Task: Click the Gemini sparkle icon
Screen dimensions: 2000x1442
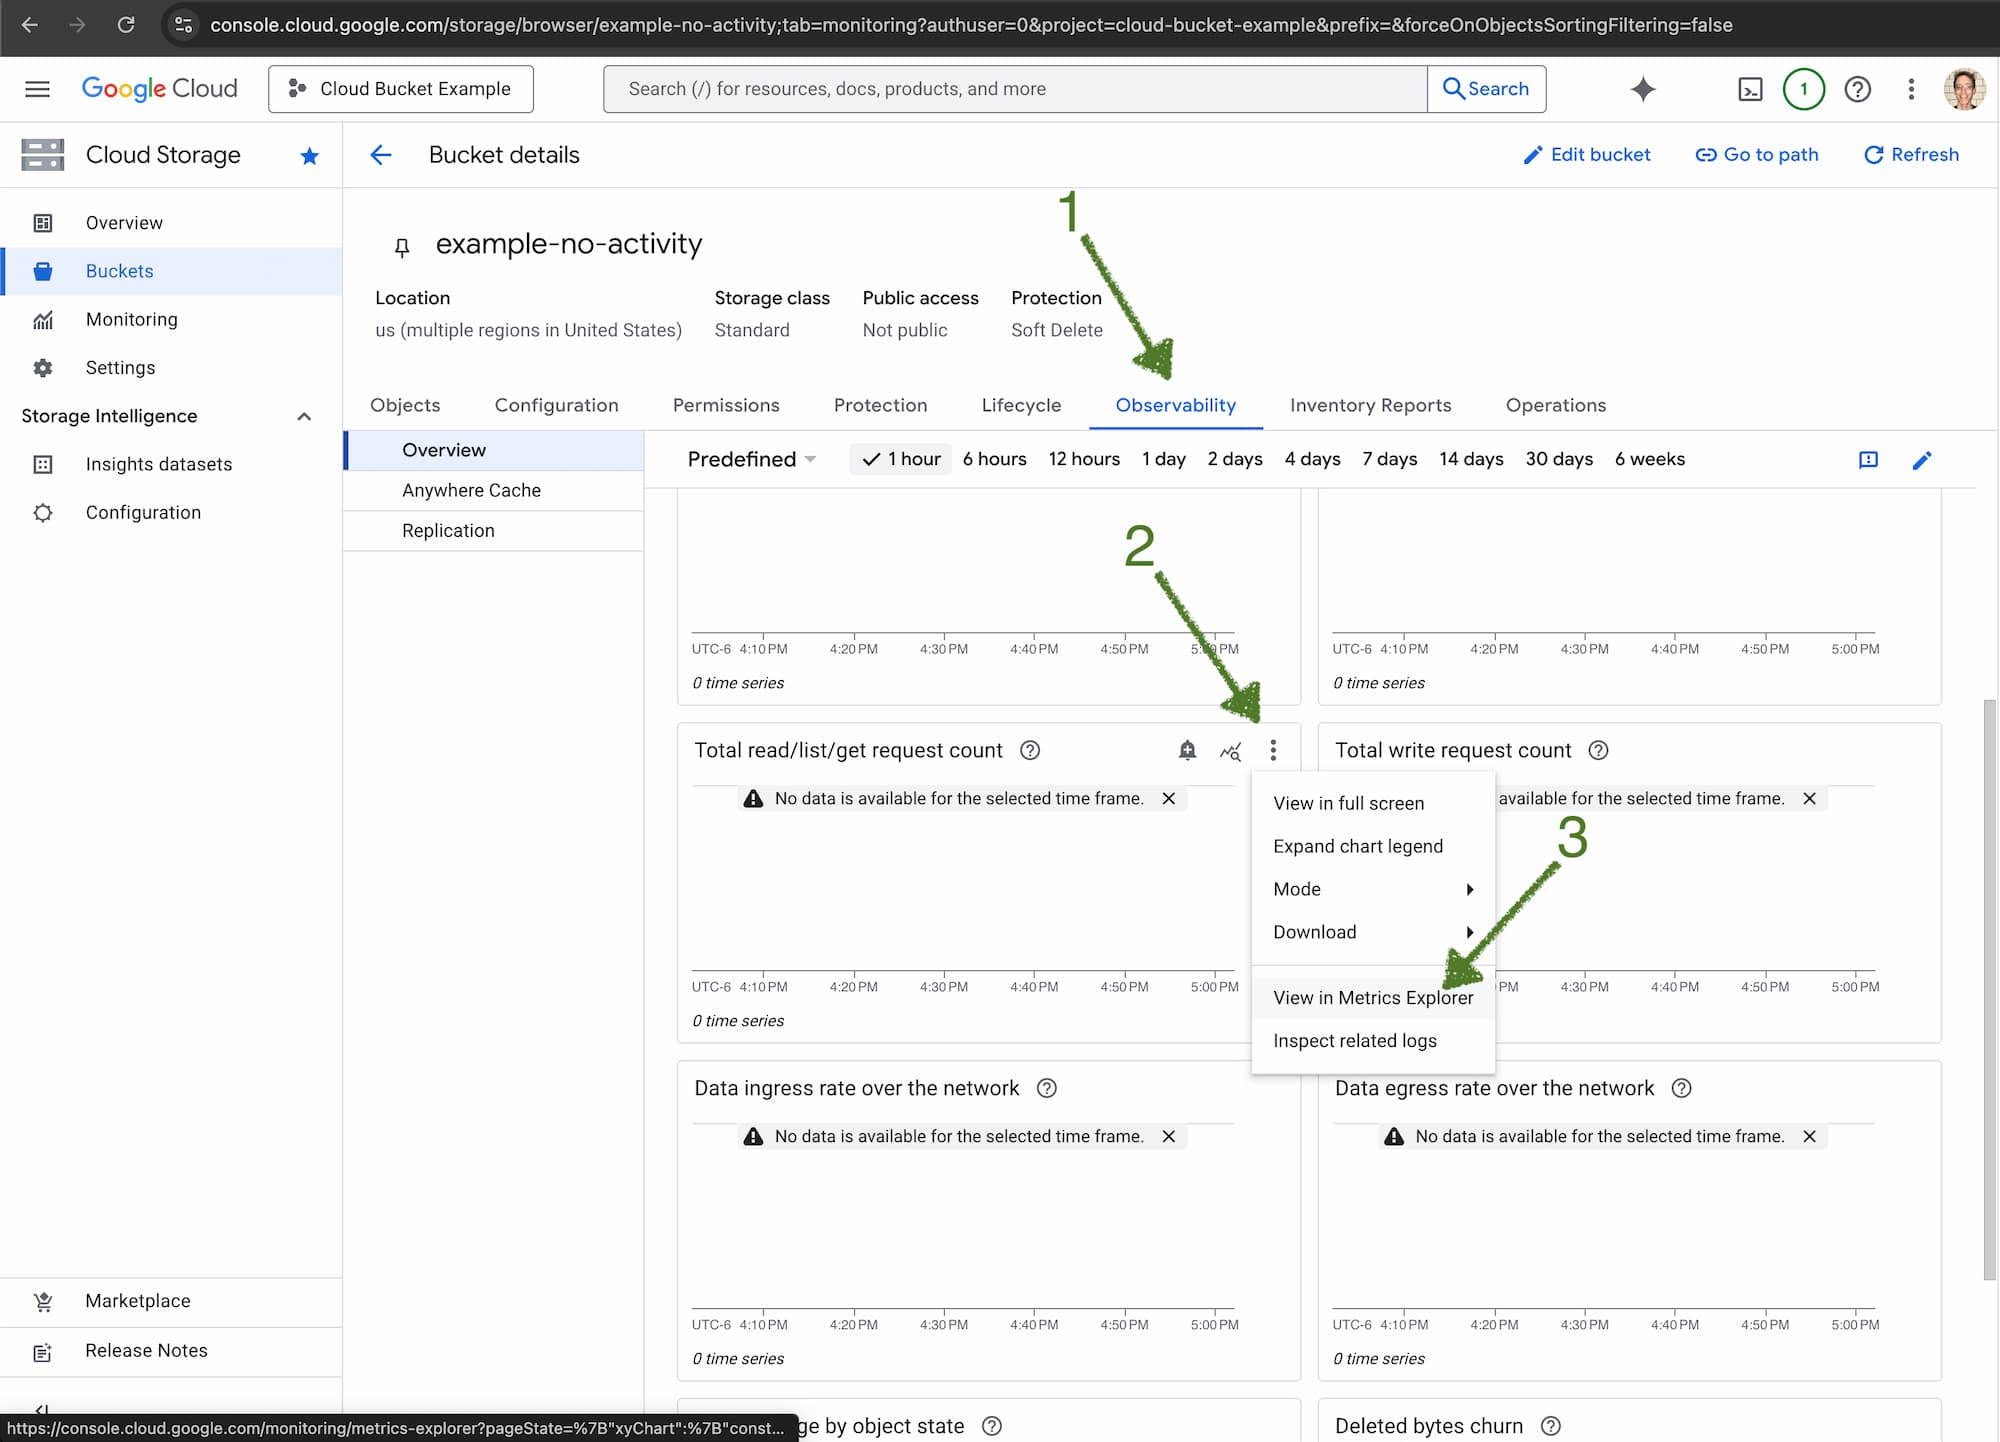Action: tap(1643, 89)
